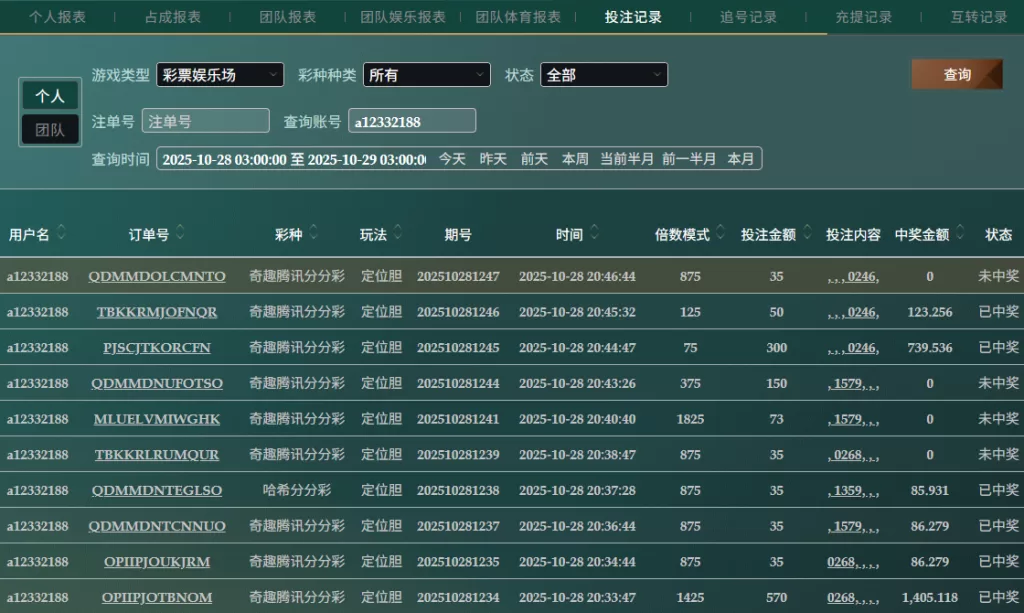Viewport: 1024px width, 613px height.
Task: Switch to 团队 view toggle
Action: pos(50,130)
